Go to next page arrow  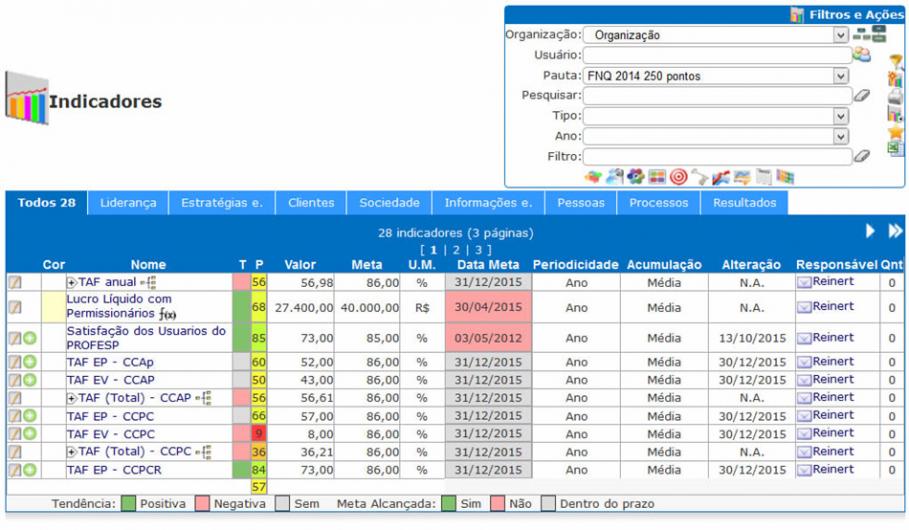[870, 231]
